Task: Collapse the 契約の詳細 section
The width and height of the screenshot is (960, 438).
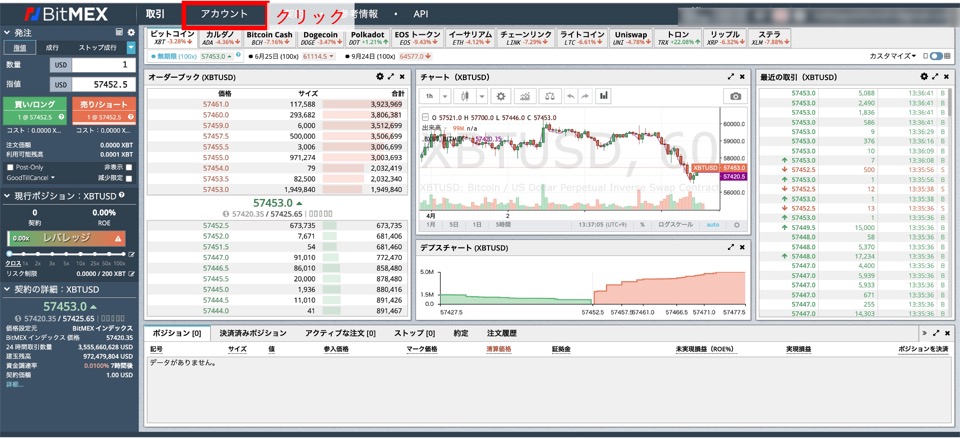Action: [8, 289]
